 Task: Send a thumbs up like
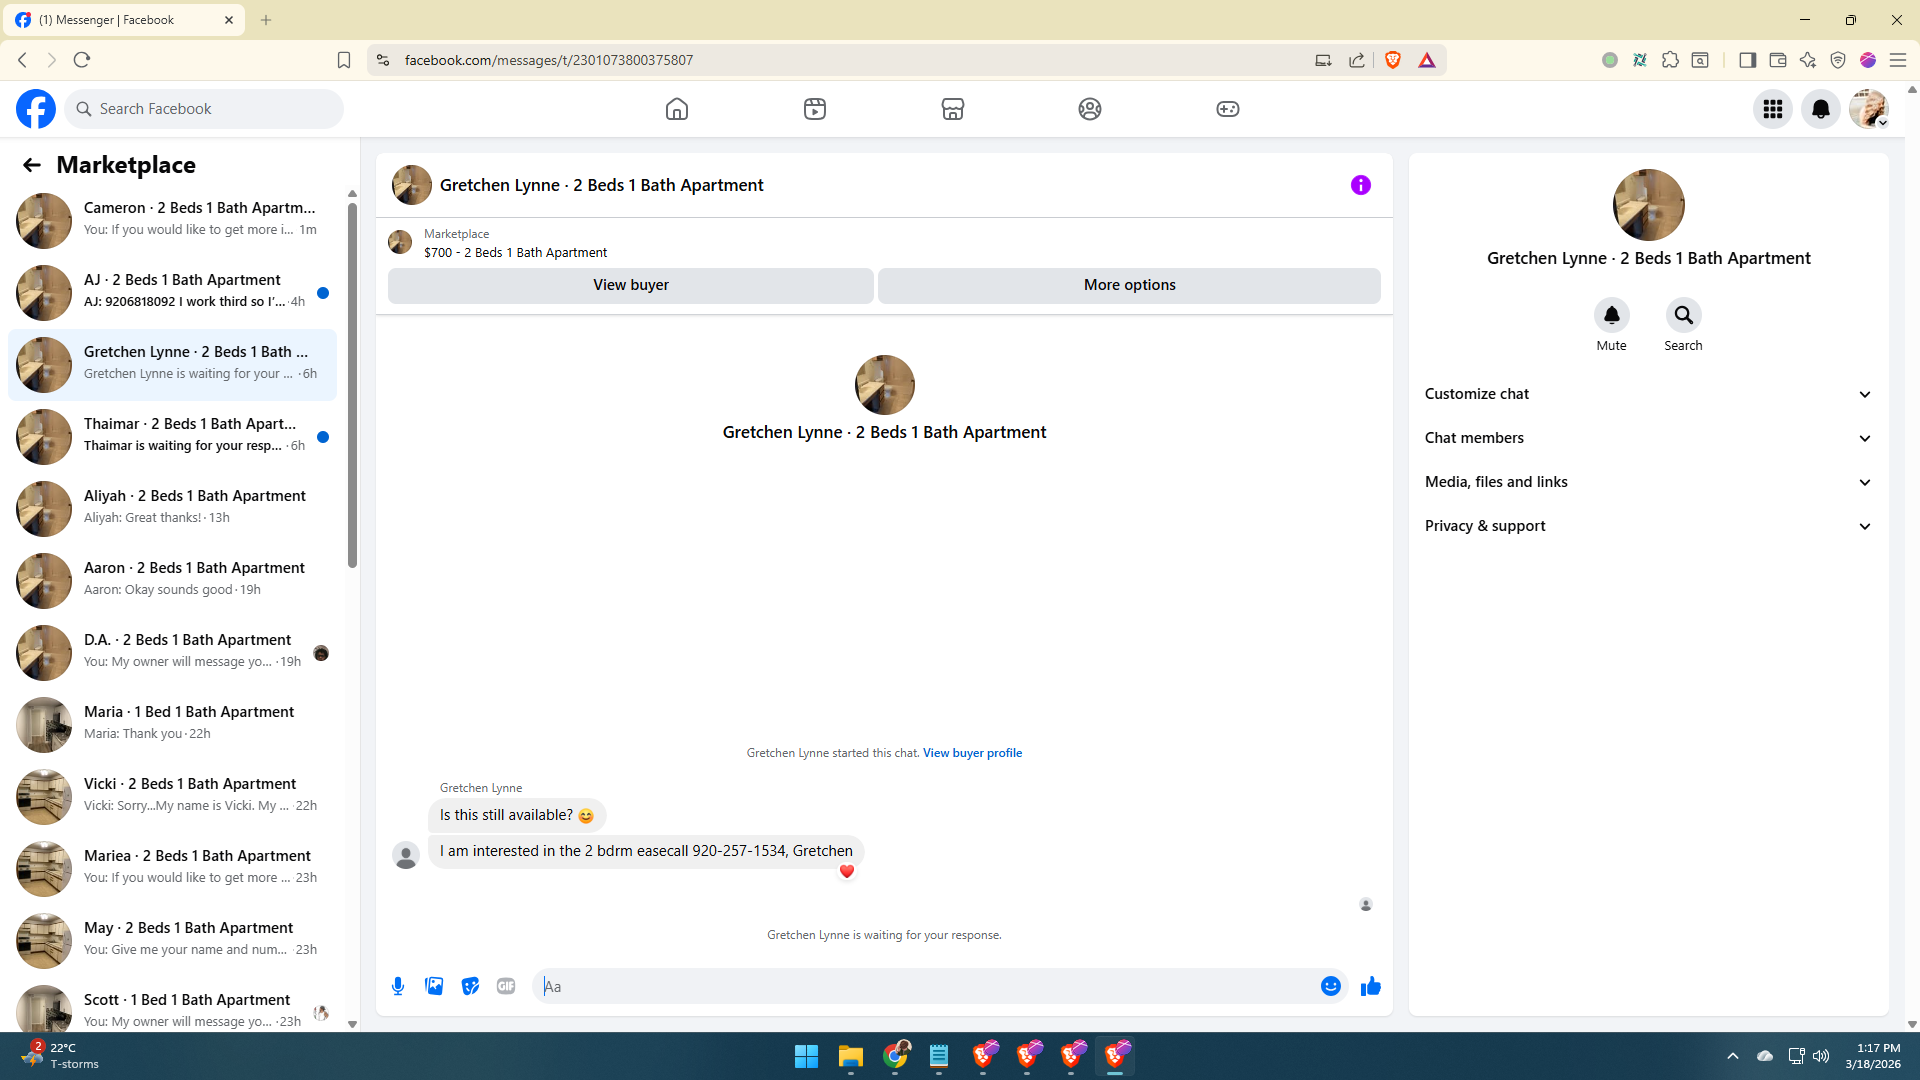point(1370,986)
